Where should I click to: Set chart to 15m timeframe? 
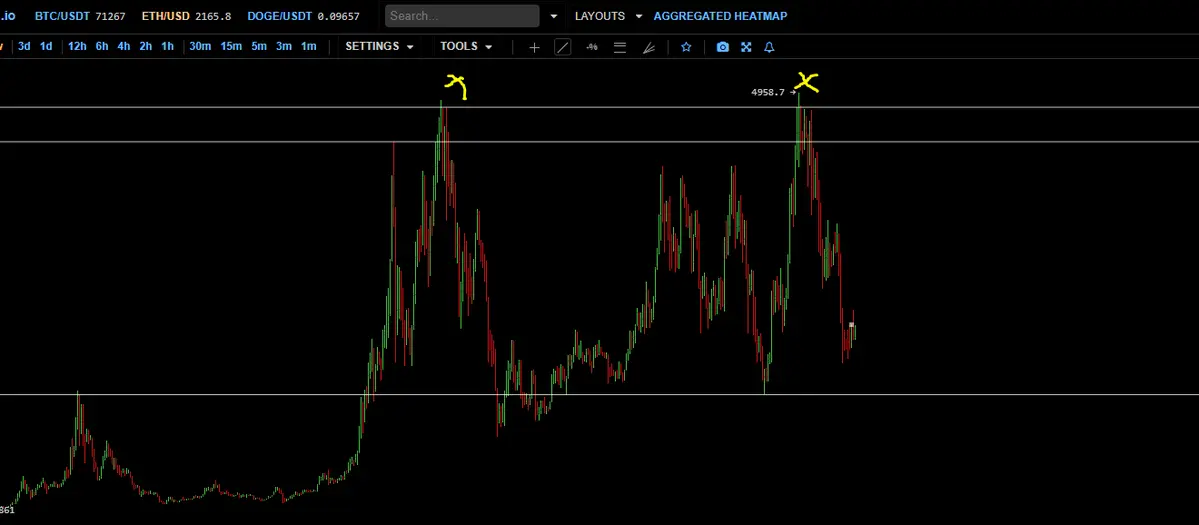click(x=231, y=47)
